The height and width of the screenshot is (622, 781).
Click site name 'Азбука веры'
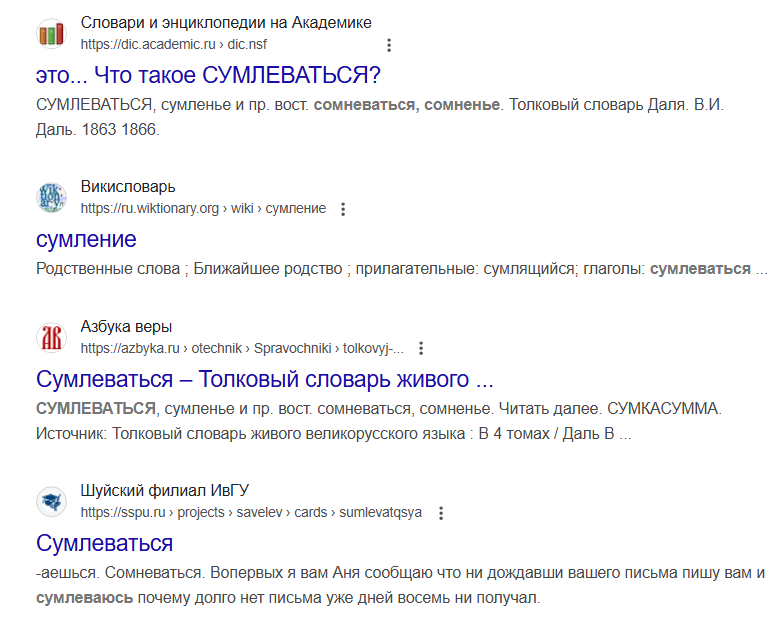tap(126, 327)
